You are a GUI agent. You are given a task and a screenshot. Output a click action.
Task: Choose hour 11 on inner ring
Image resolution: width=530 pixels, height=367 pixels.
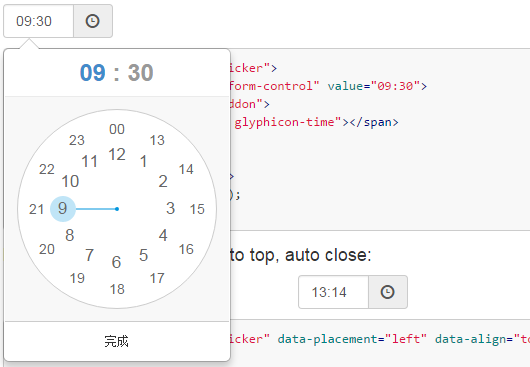90,162
